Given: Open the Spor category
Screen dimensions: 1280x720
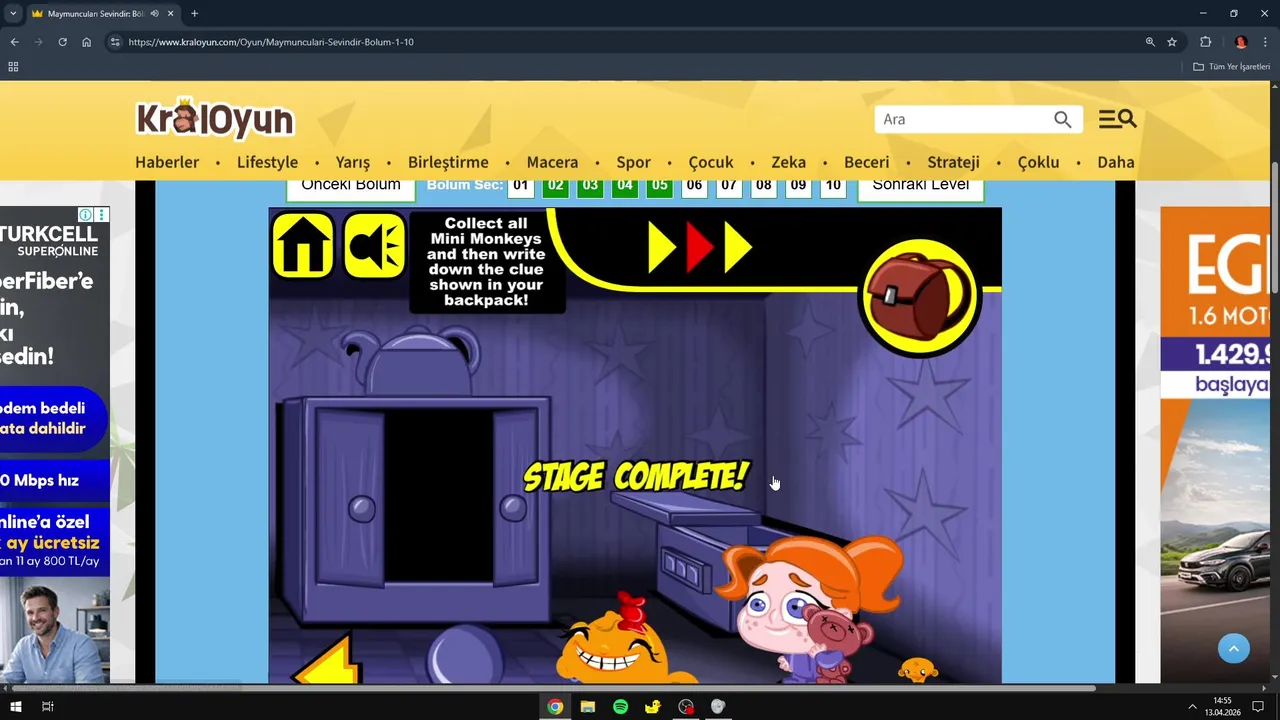Looking at the screenshot, I should click(633, 162).
